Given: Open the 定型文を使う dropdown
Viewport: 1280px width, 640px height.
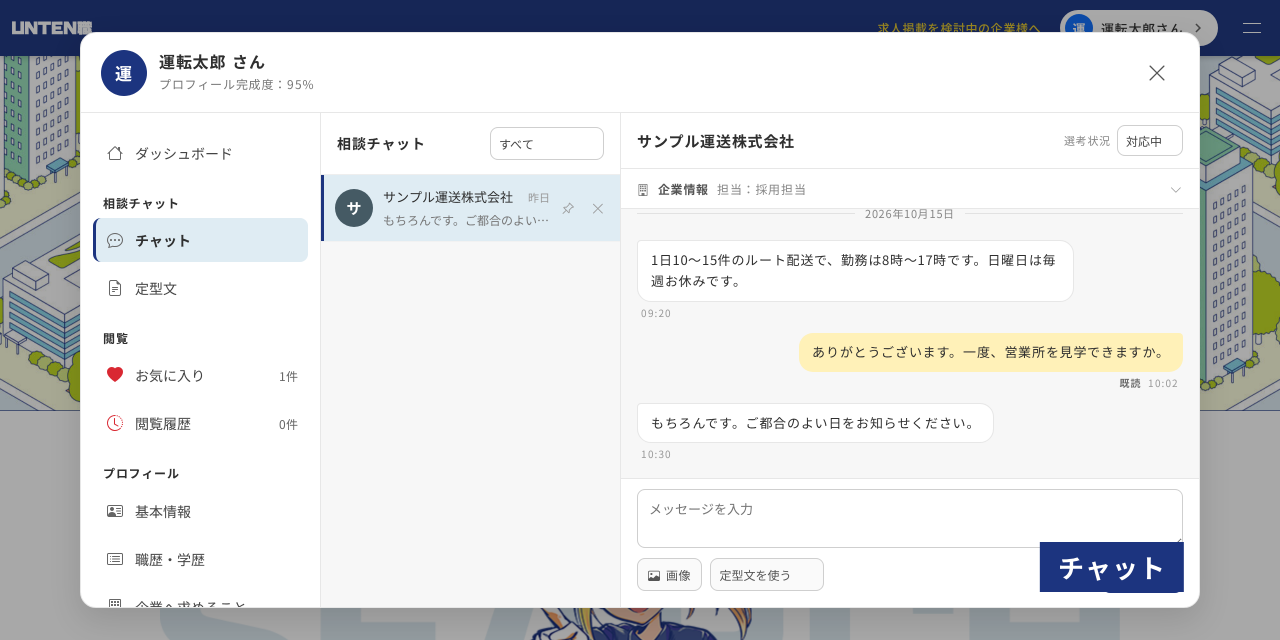Looking at the screenshot, I should point(767,575).
